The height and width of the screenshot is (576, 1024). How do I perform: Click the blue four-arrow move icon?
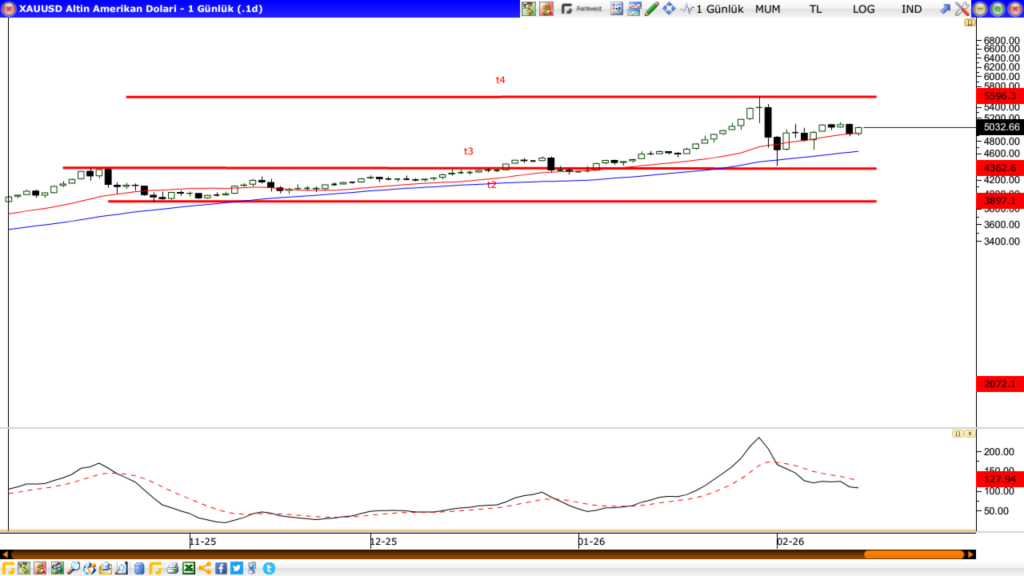pos(668,9)
